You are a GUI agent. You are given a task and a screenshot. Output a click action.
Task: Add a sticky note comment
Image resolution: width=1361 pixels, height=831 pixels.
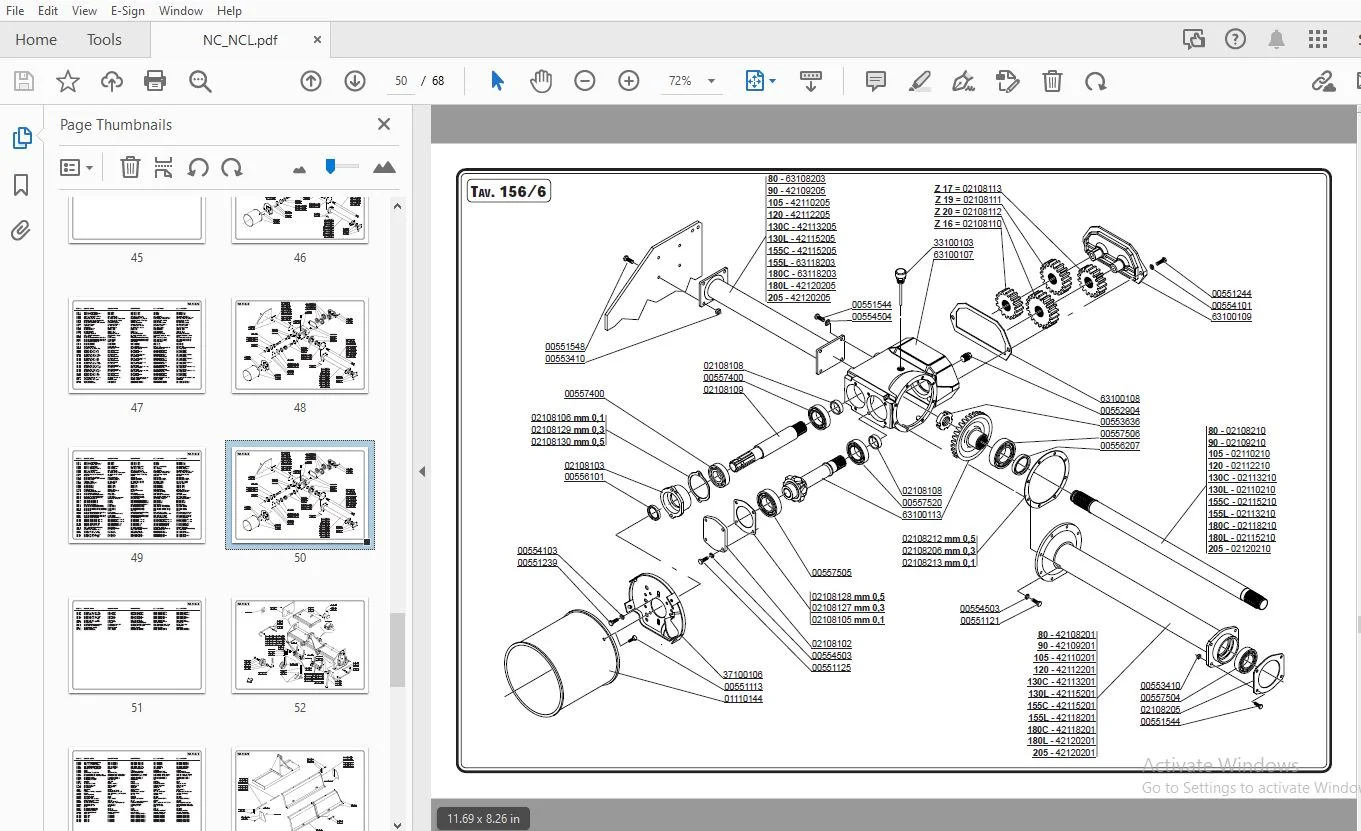tap(876, 81)
